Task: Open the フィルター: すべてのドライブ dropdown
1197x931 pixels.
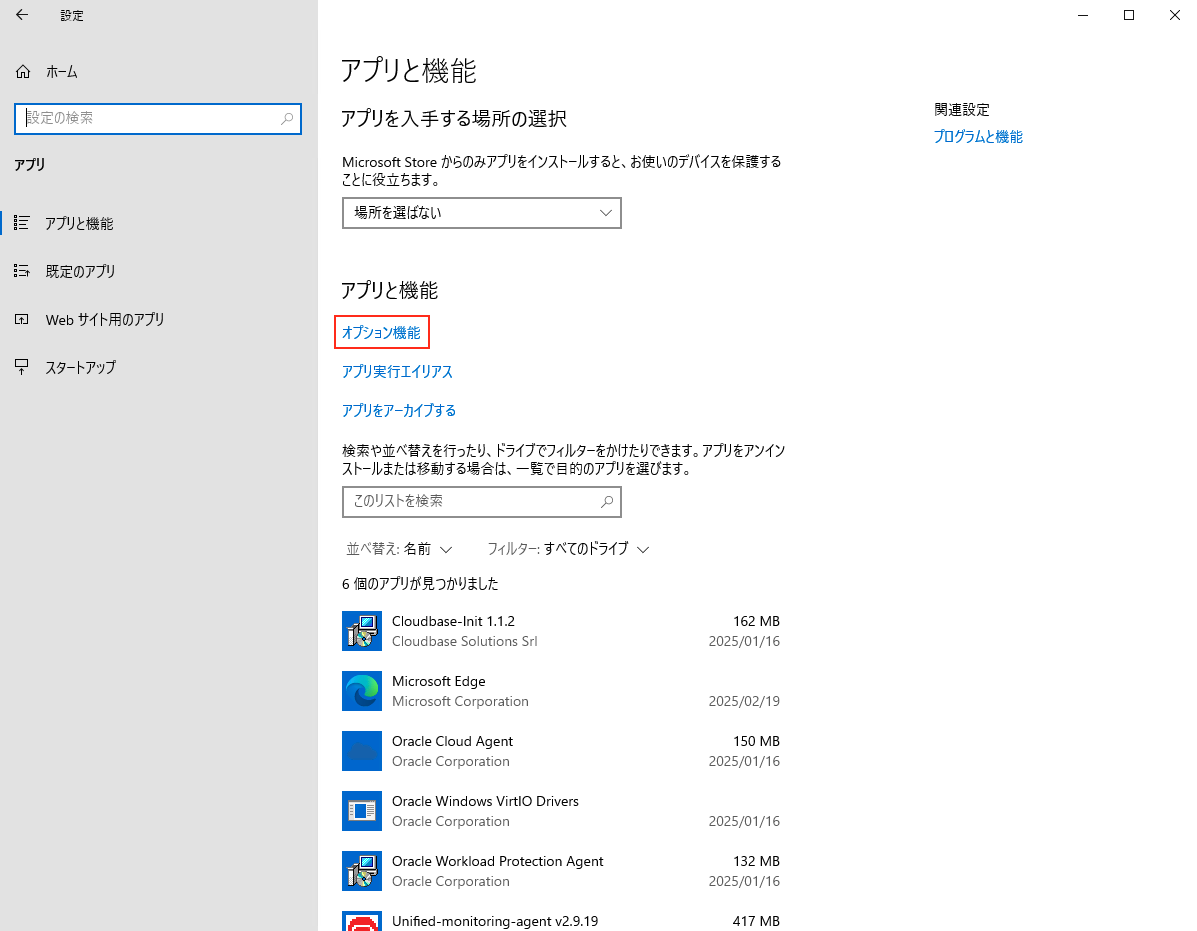Action: pyautogui.click(x=568, y=549)
